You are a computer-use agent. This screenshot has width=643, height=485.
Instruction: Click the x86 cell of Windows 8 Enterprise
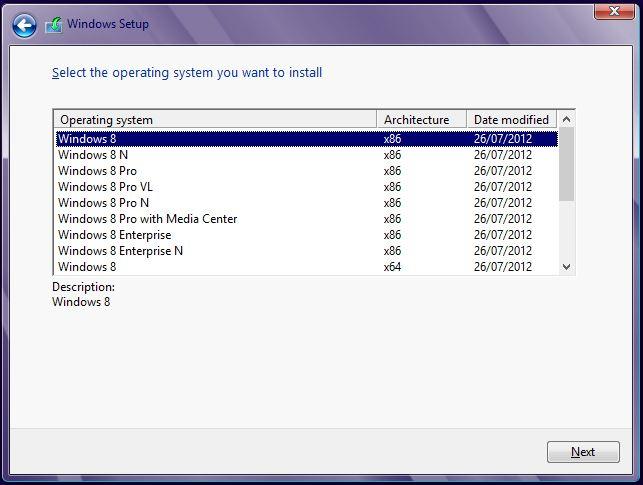[392, 235]
